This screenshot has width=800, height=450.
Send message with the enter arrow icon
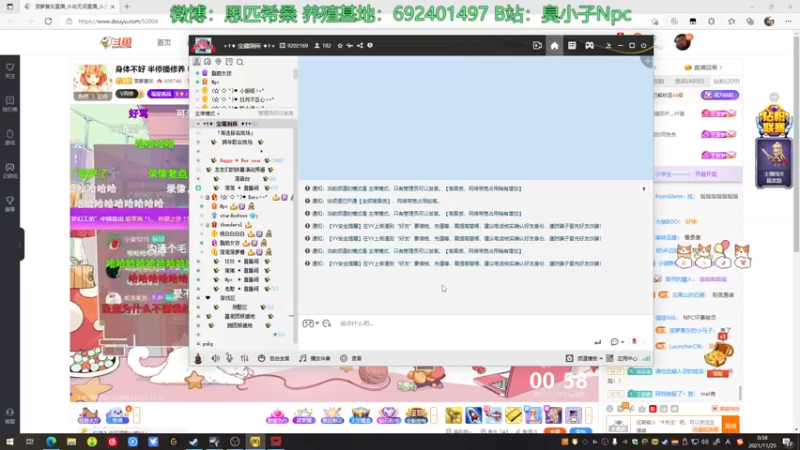597,342
